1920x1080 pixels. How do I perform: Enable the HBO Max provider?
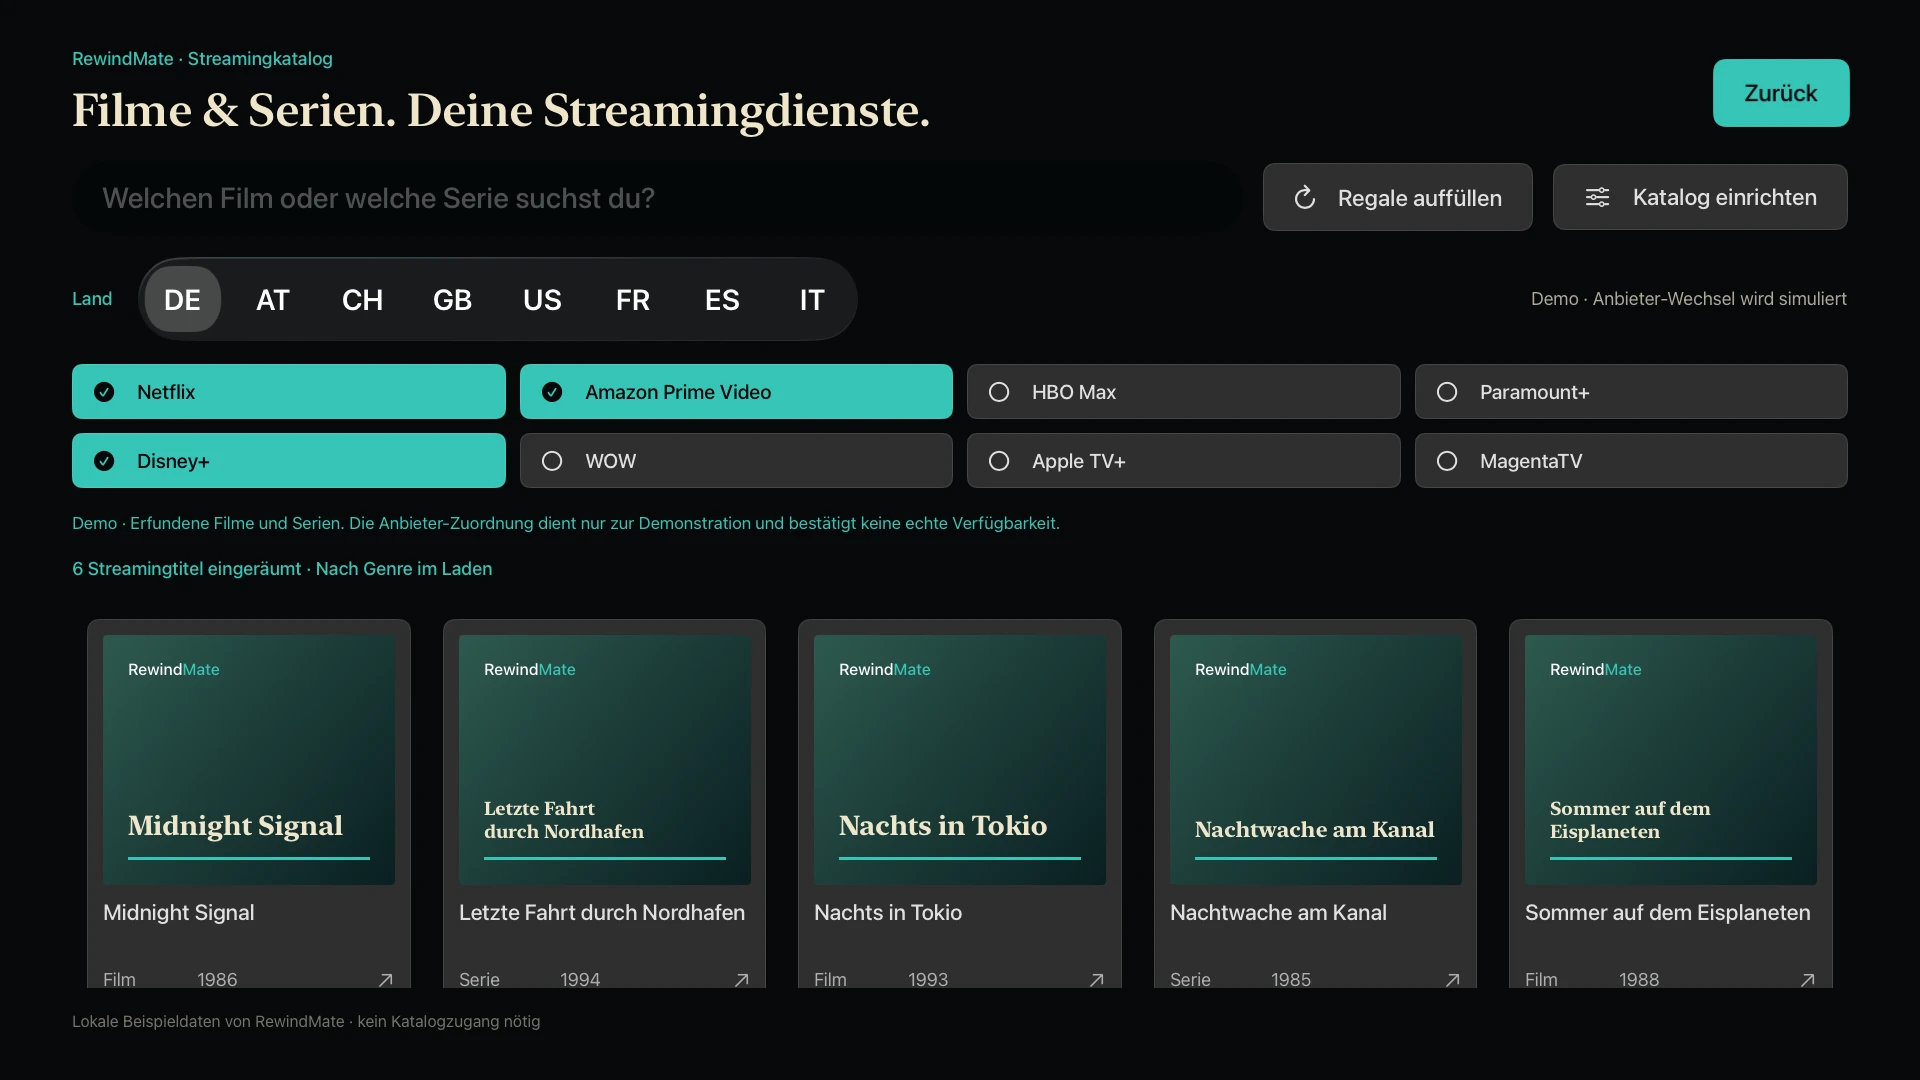pyautogui.click(x=1183, y=392)
